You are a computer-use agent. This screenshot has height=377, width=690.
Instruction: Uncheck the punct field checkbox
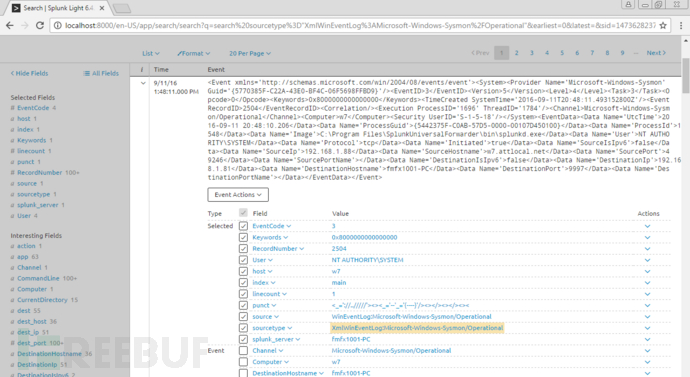(243, 305)
